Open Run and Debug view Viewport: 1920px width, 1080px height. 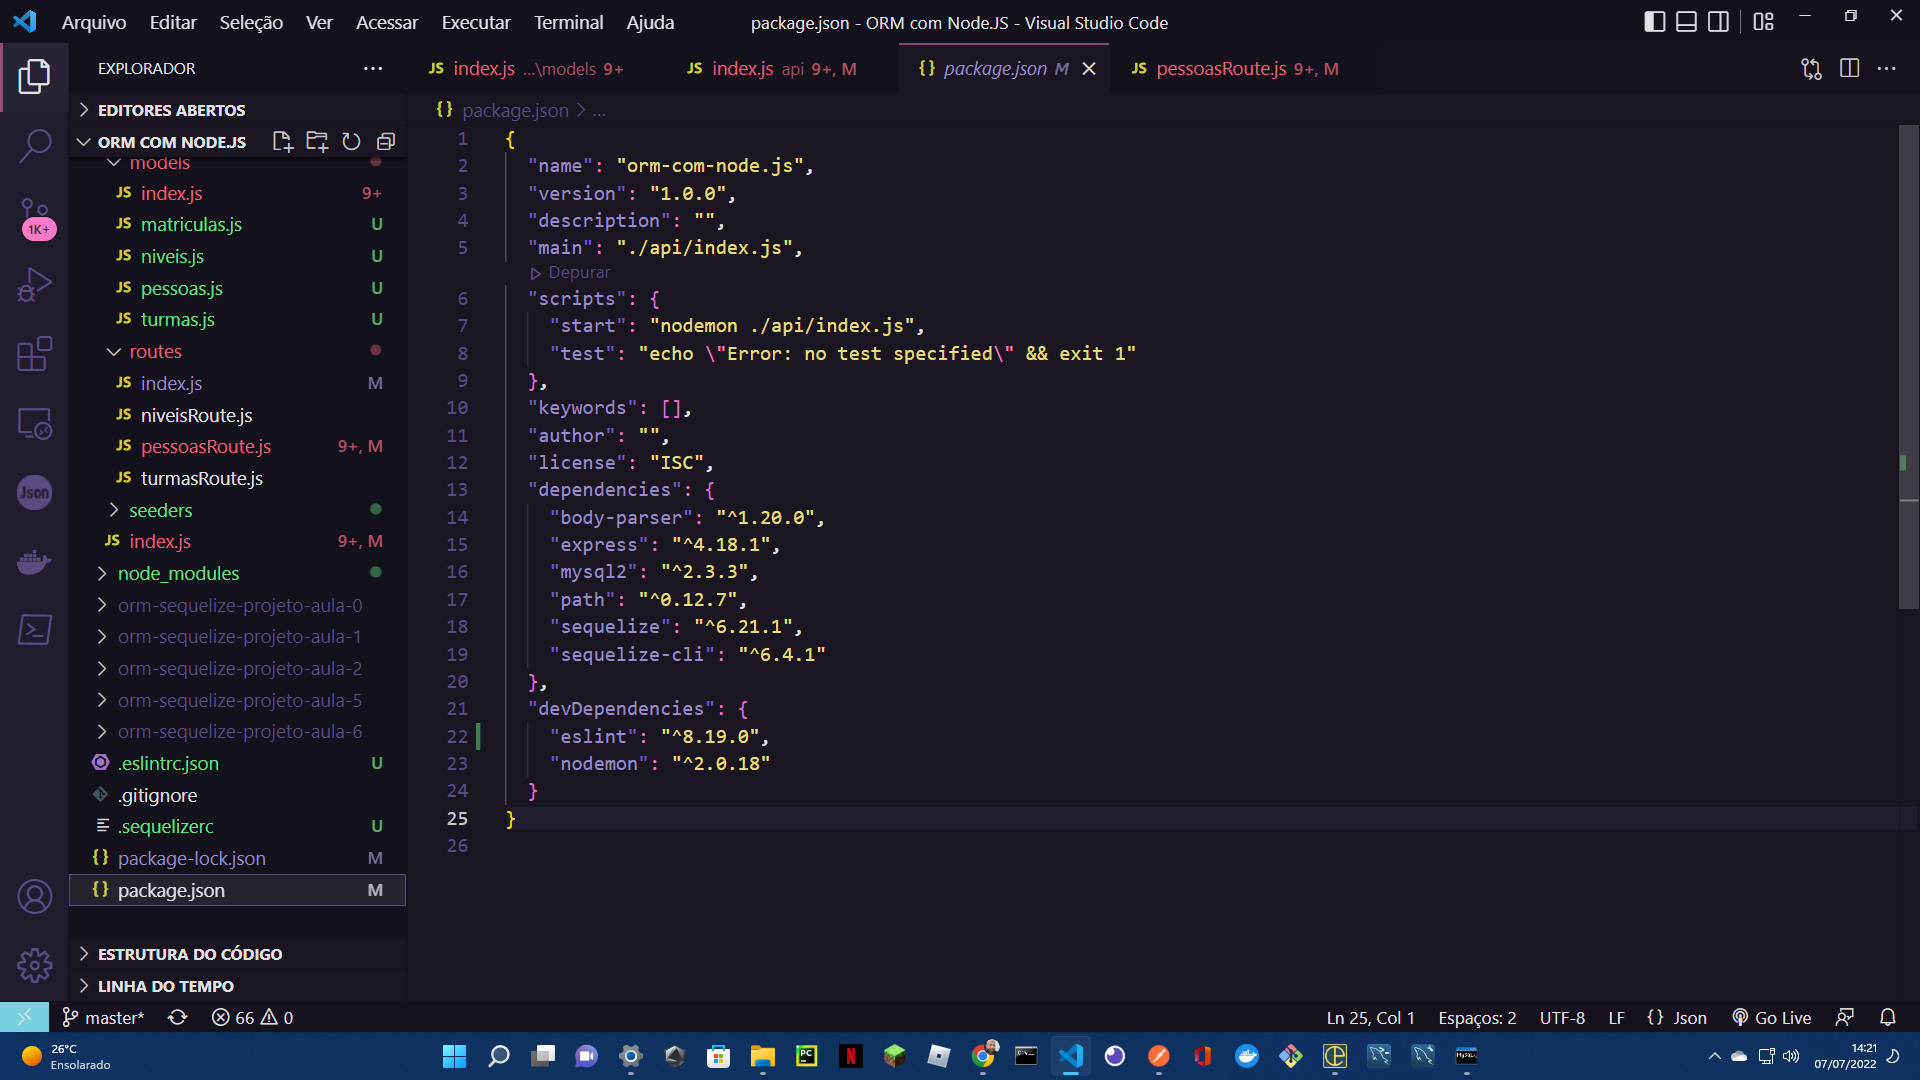point(34,285)
